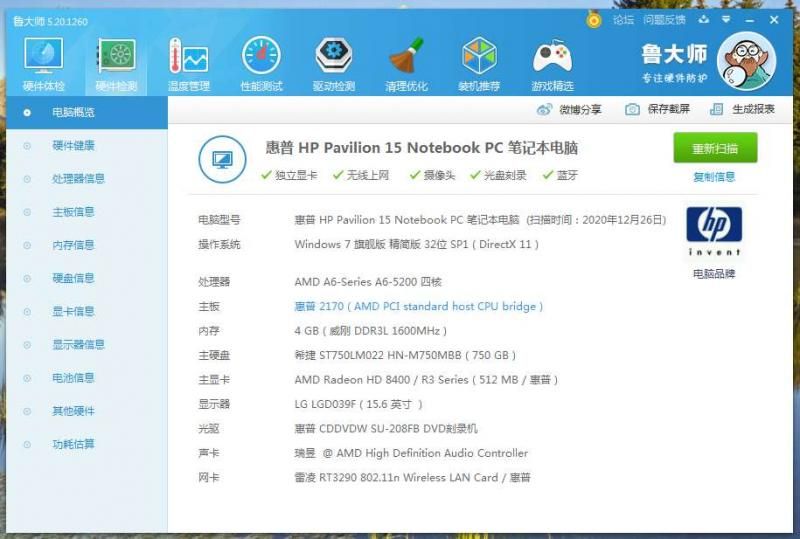Open 问题反馈 feedback link
Screen dimensions: 800x539
[664, 20]
